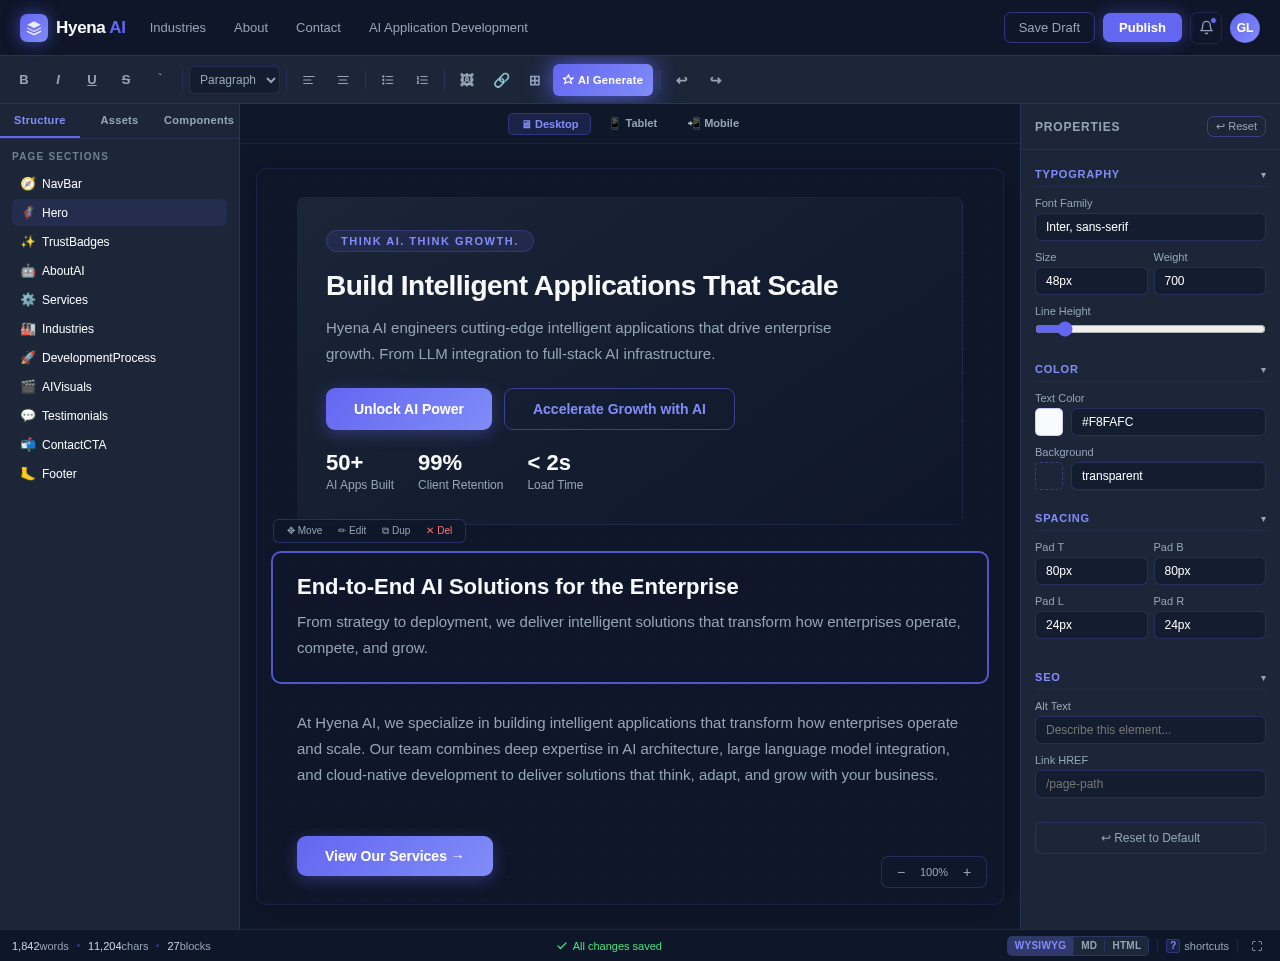This screenshot has height=961, width=1280.
Task: Open the Components tab
Action: coord(199,120)
